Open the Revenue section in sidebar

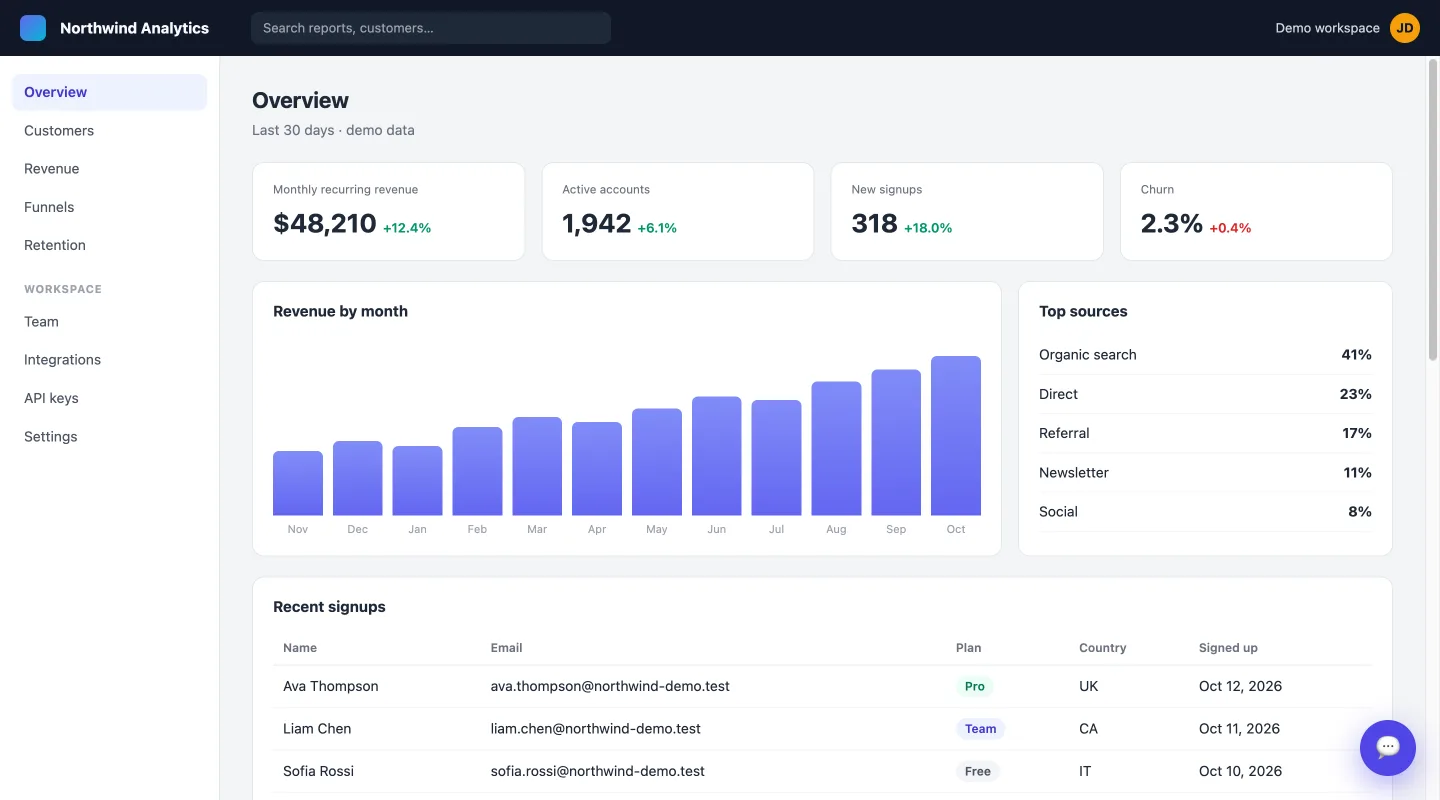[x=110, y=169]
